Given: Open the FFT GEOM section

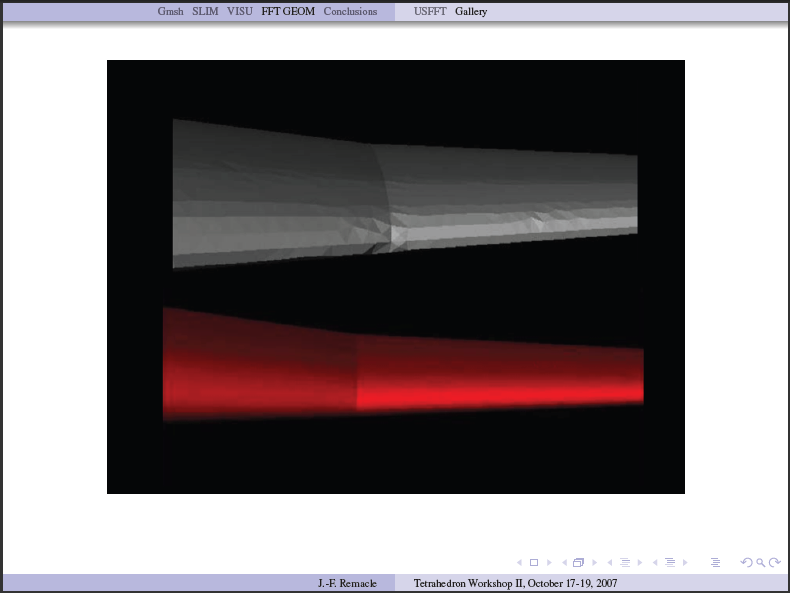Looking at the screenshot, I should (x=288, y=11).
